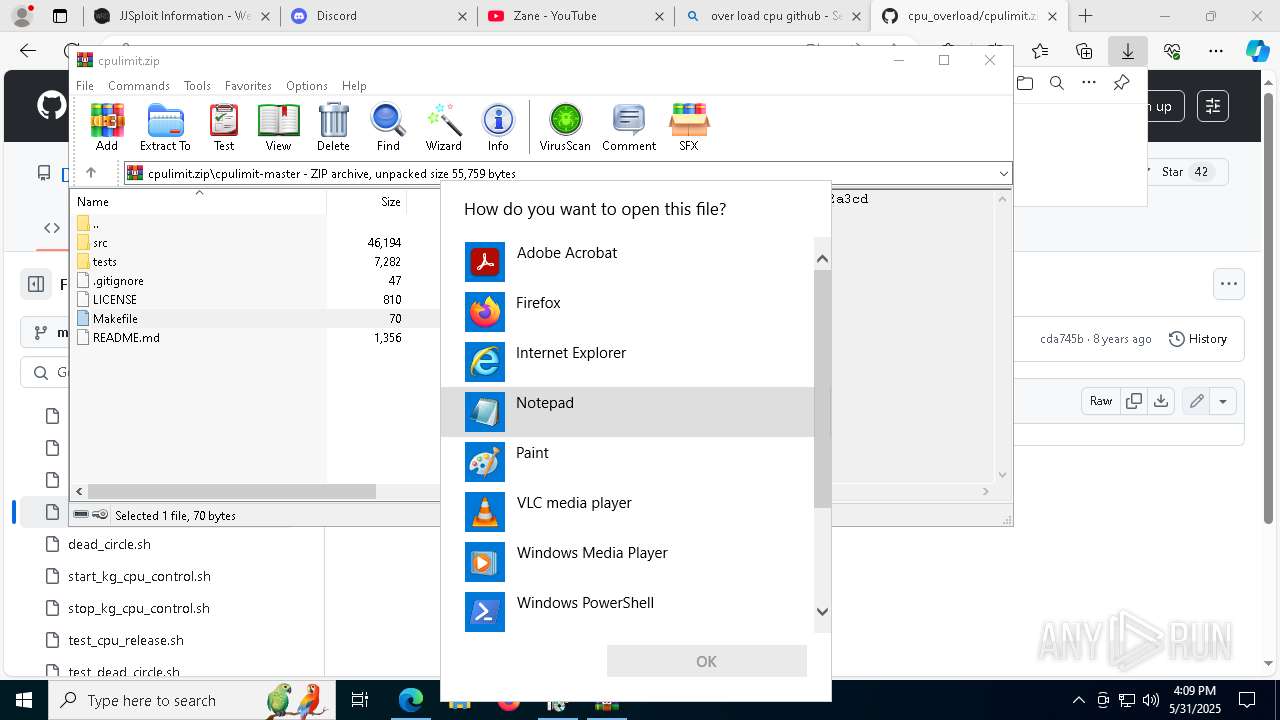Create SFX archive icon

[689, 127]
